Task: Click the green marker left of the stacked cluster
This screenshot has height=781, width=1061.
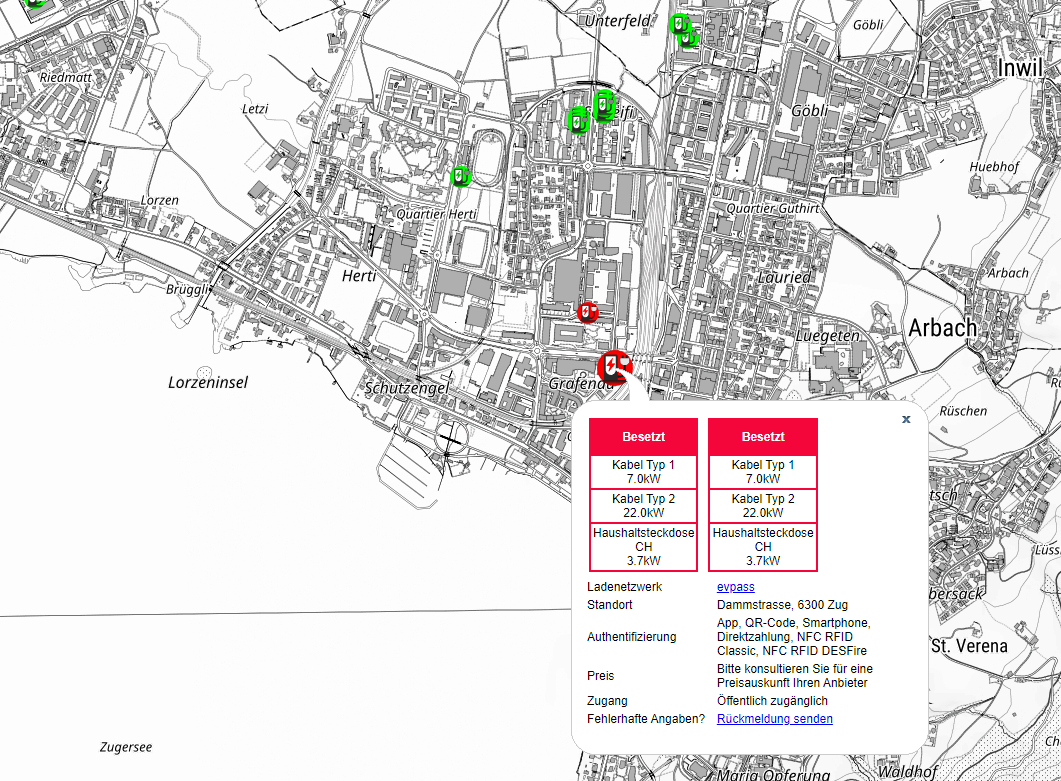Action: click(577, 121)
